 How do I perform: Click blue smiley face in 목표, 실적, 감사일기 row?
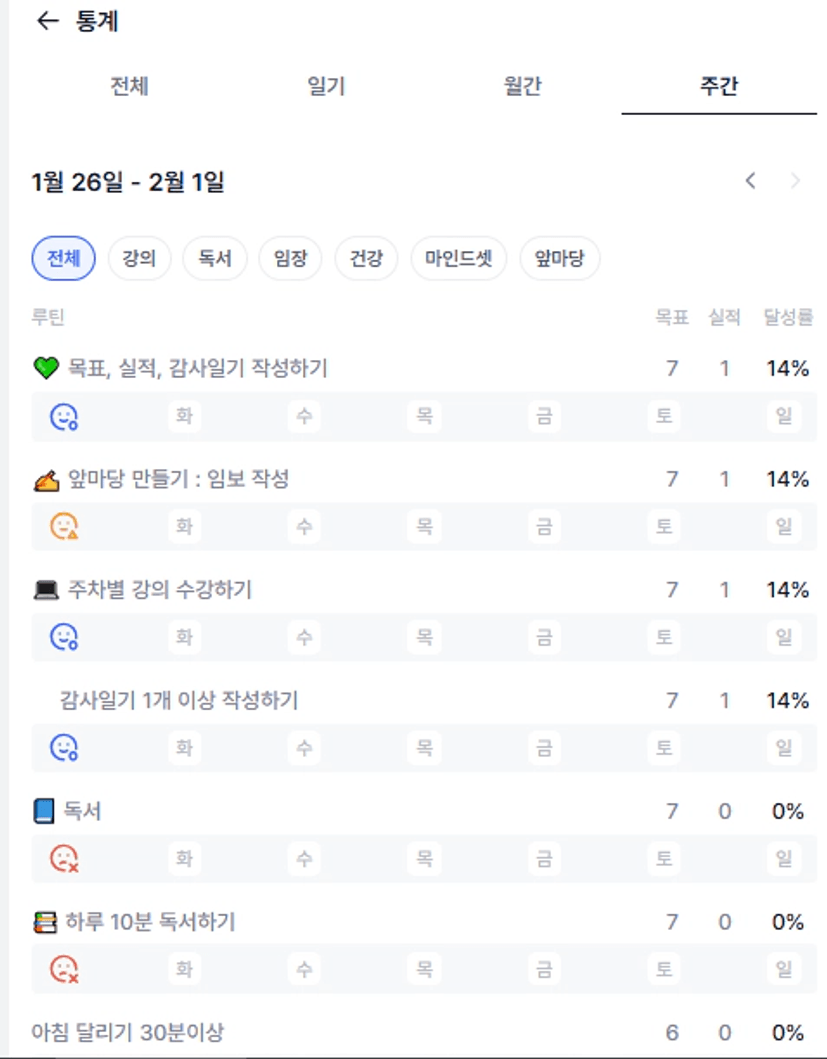tap(64, 416)
